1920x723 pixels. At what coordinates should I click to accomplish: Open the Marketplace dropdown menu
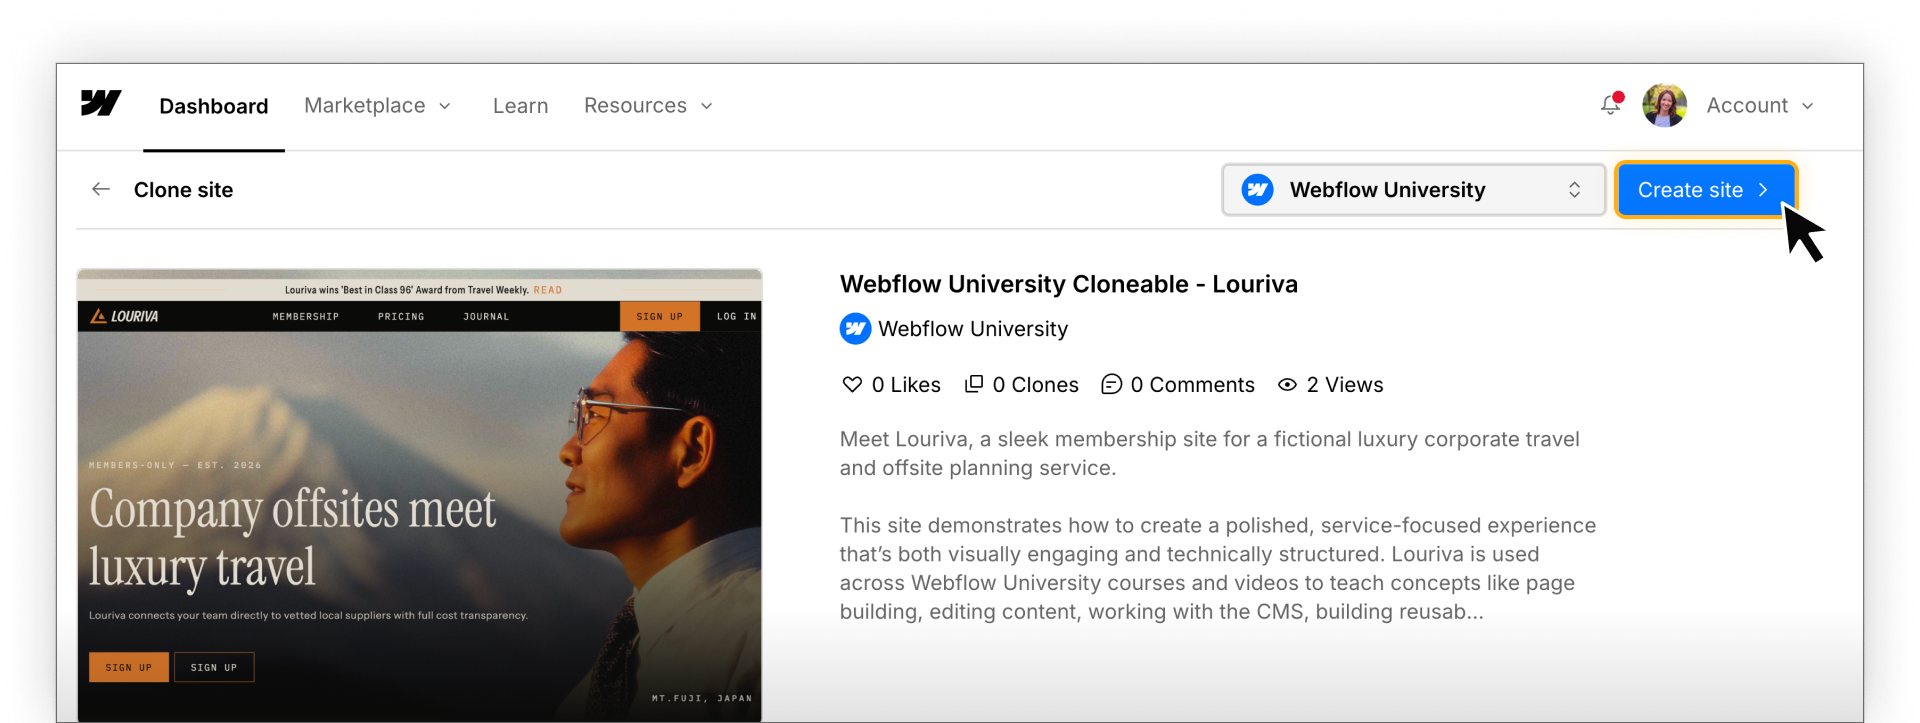click(378, 105)
